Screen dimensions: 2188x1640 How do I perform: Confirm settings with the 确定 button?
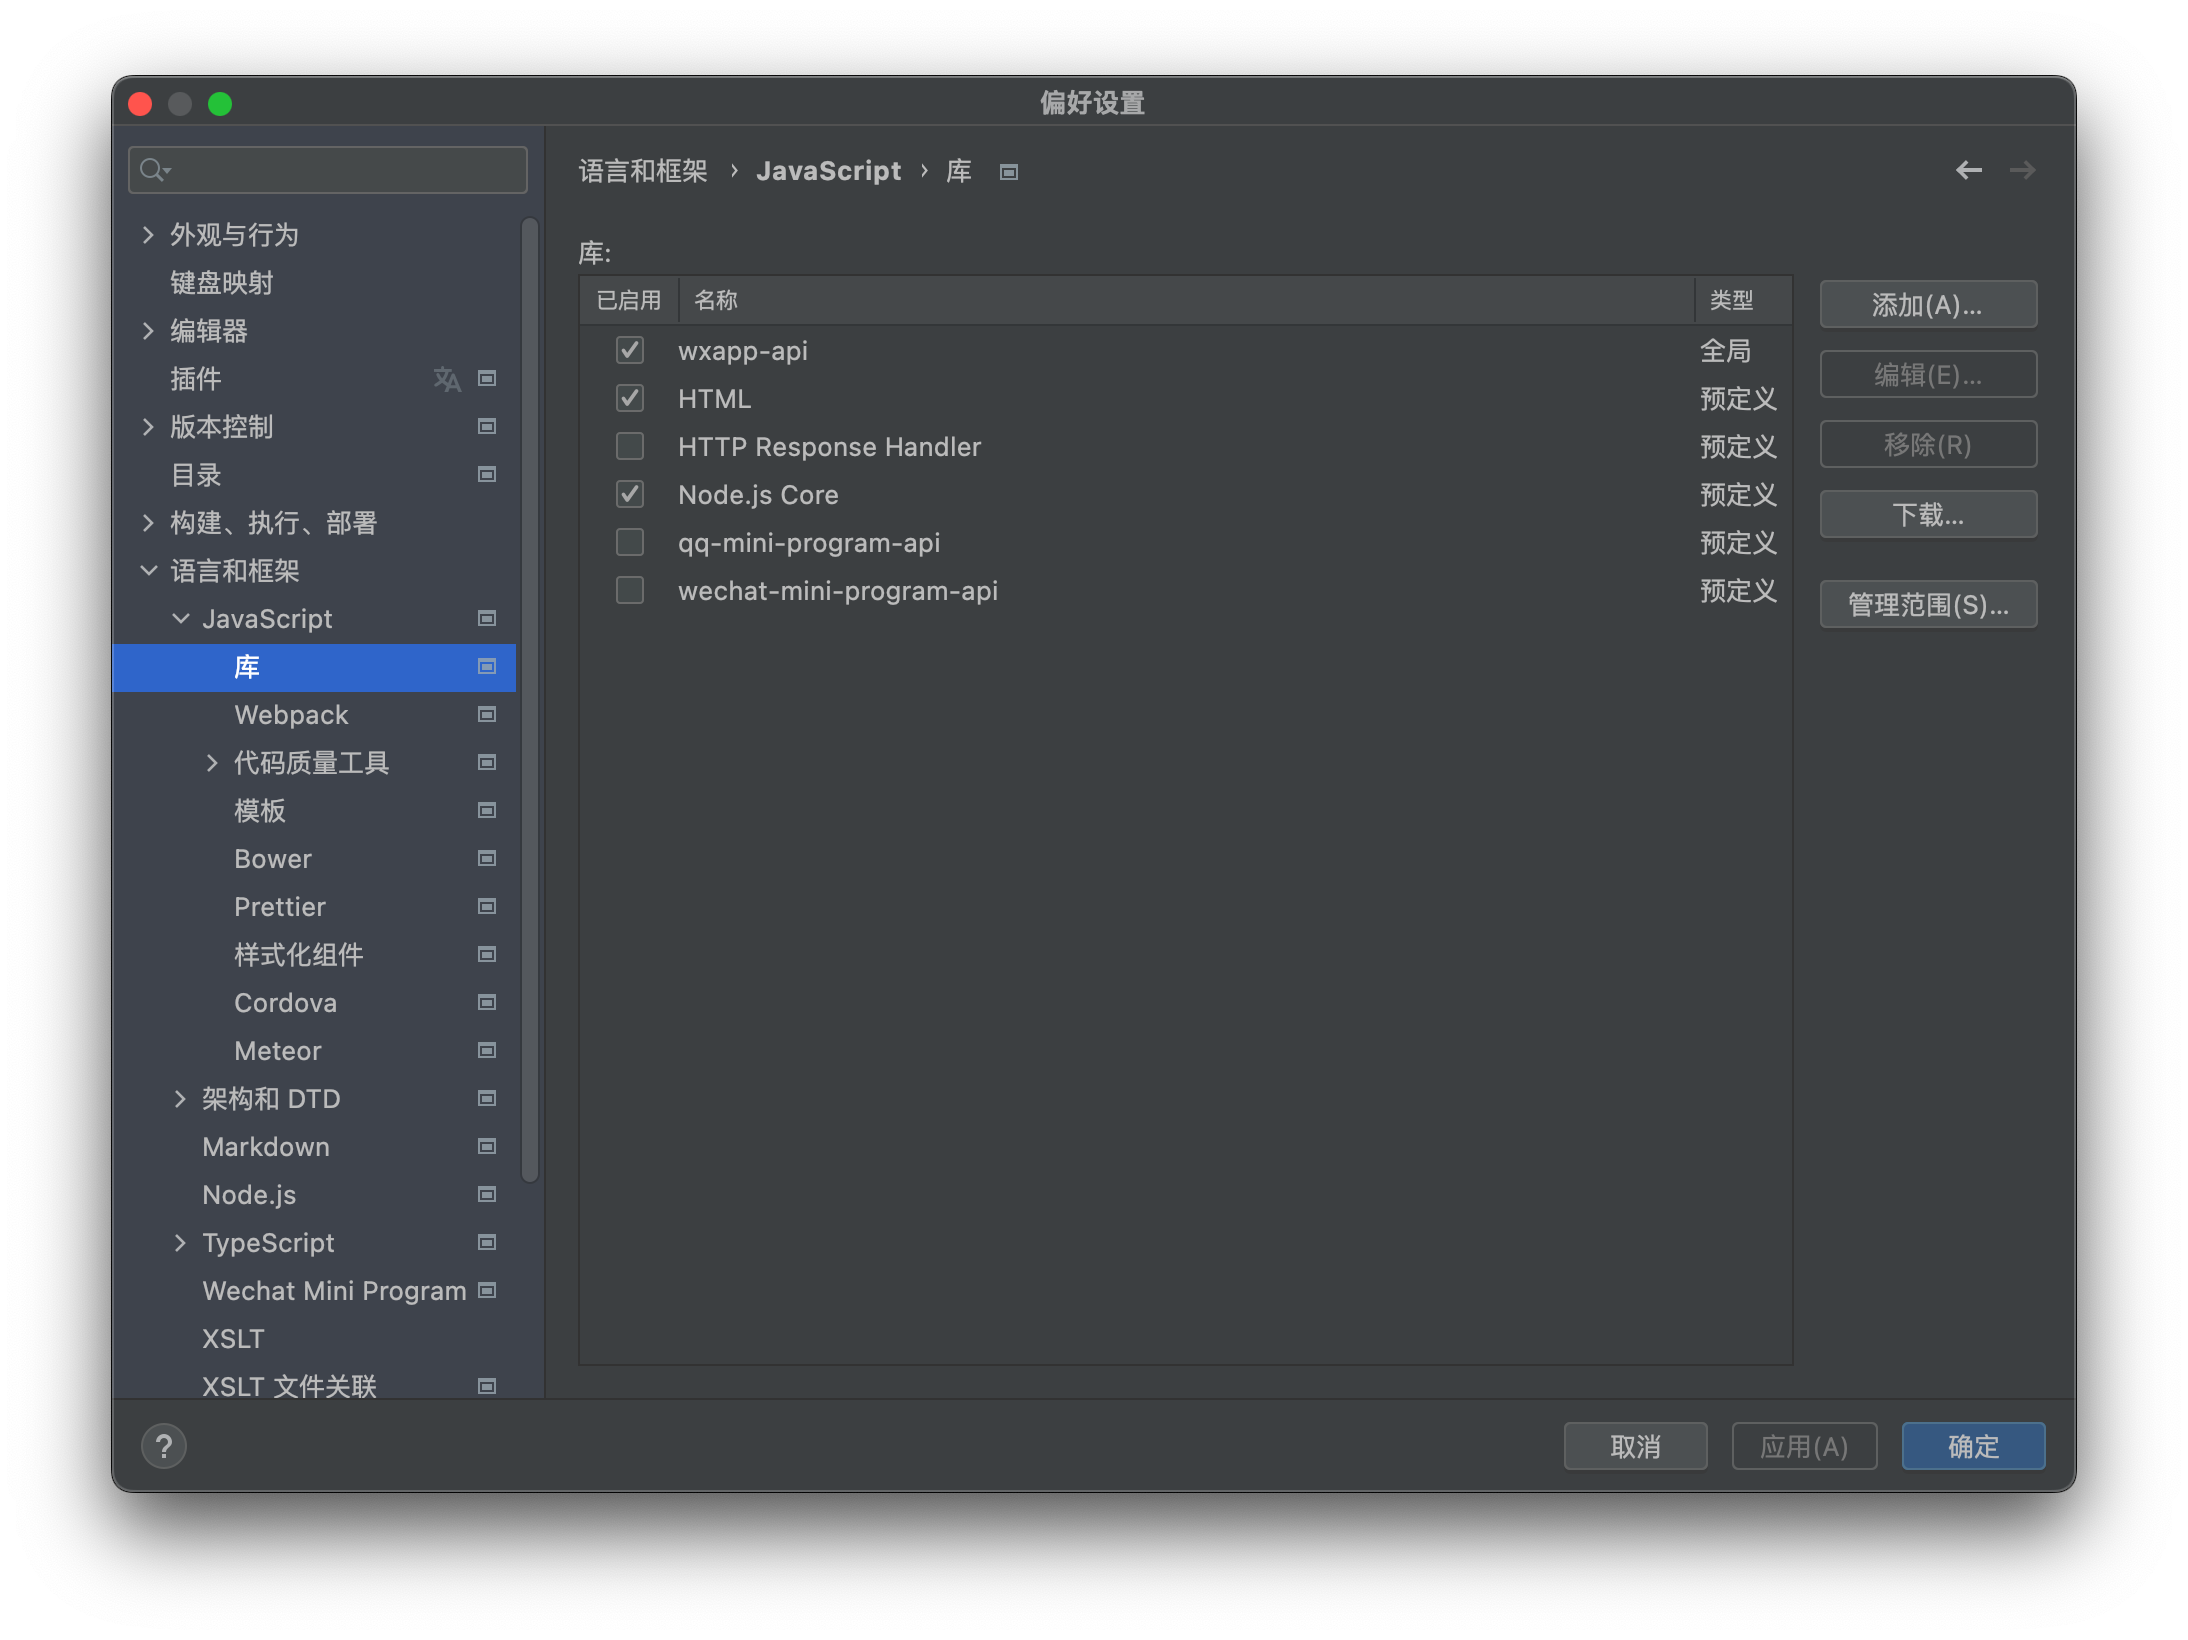pyautogui.click(x=1972, y=1446)
